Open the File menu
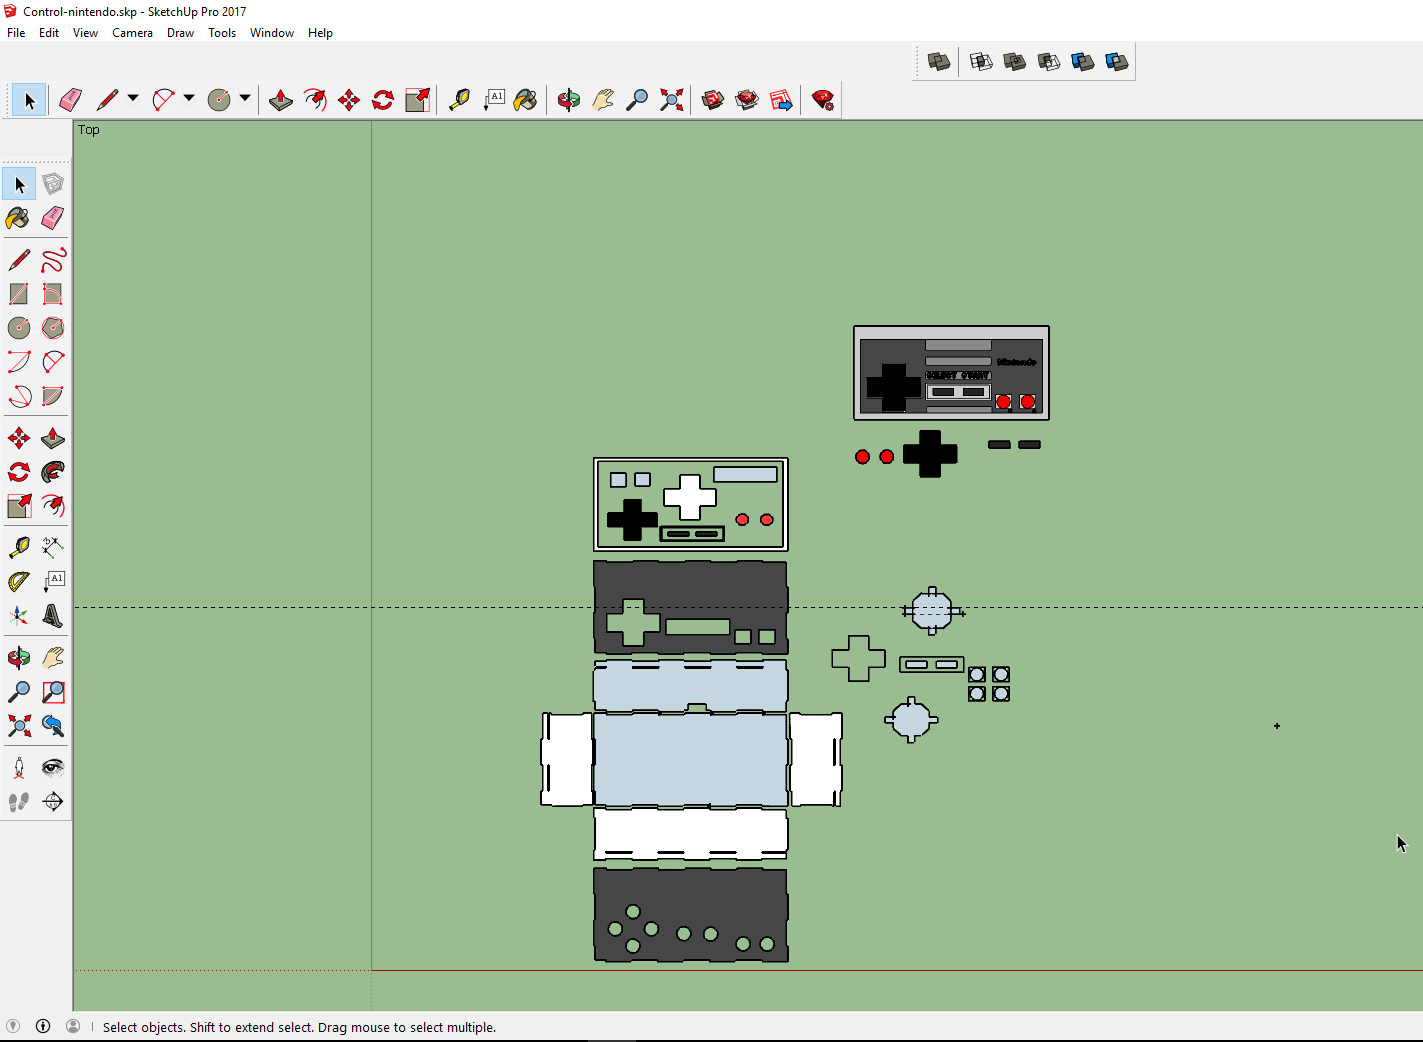1423x1042 pixels. (x=16, y=33)
